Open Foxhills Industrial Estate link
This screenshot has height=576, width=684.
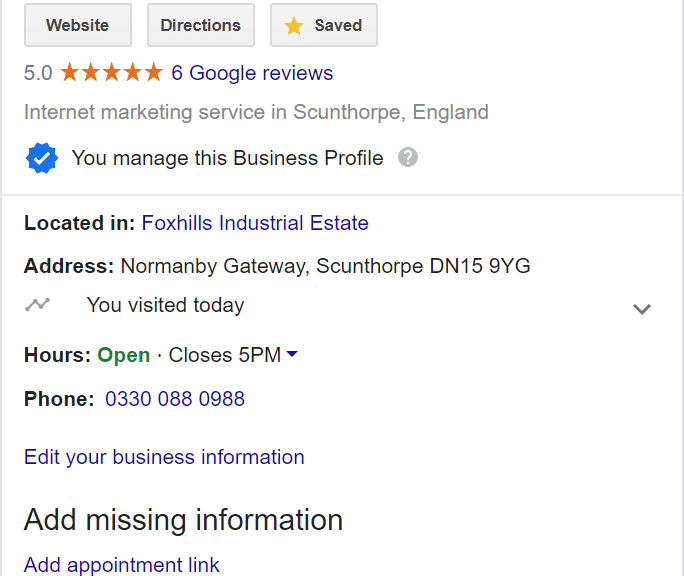coord(255,223)
